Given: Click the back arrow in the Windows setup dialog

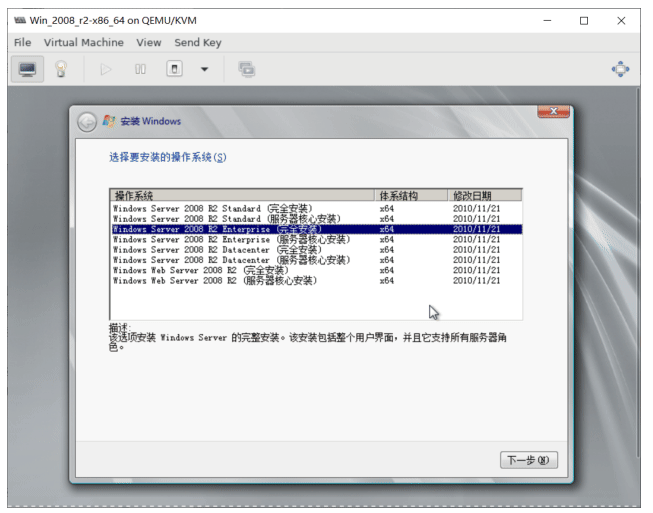Looking at the screenshot, I should (x=87, y=122).
